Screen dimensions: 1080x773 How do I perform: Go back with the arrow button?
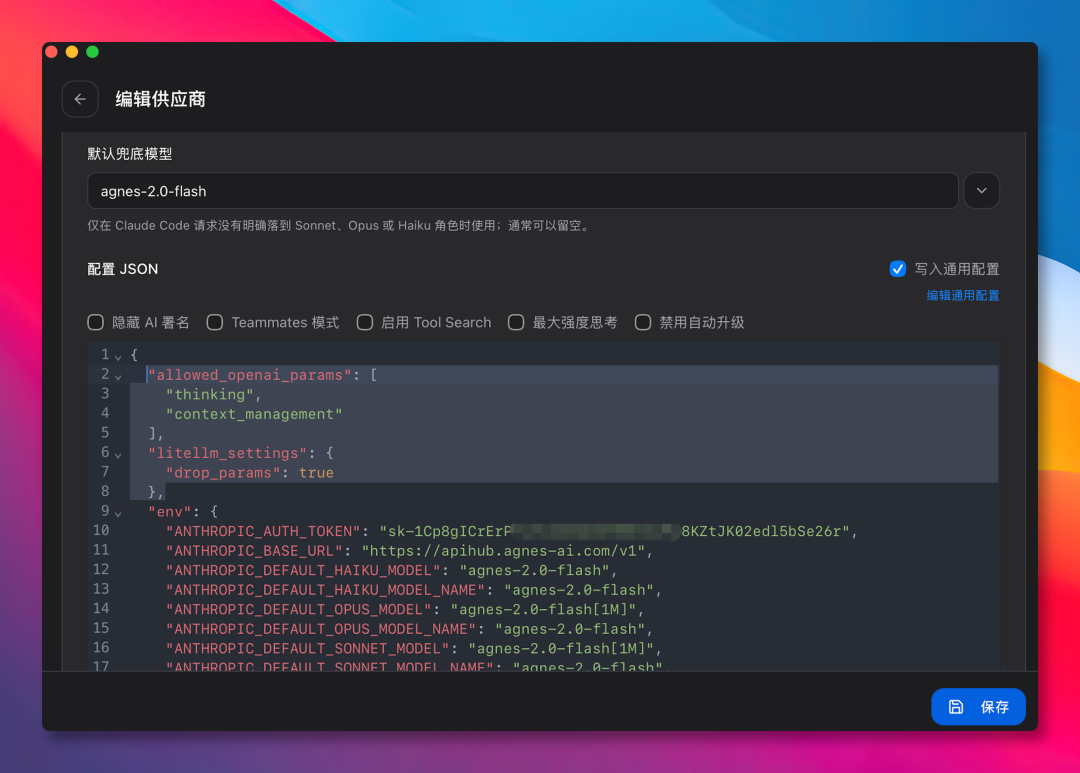(x=80, y=99)
